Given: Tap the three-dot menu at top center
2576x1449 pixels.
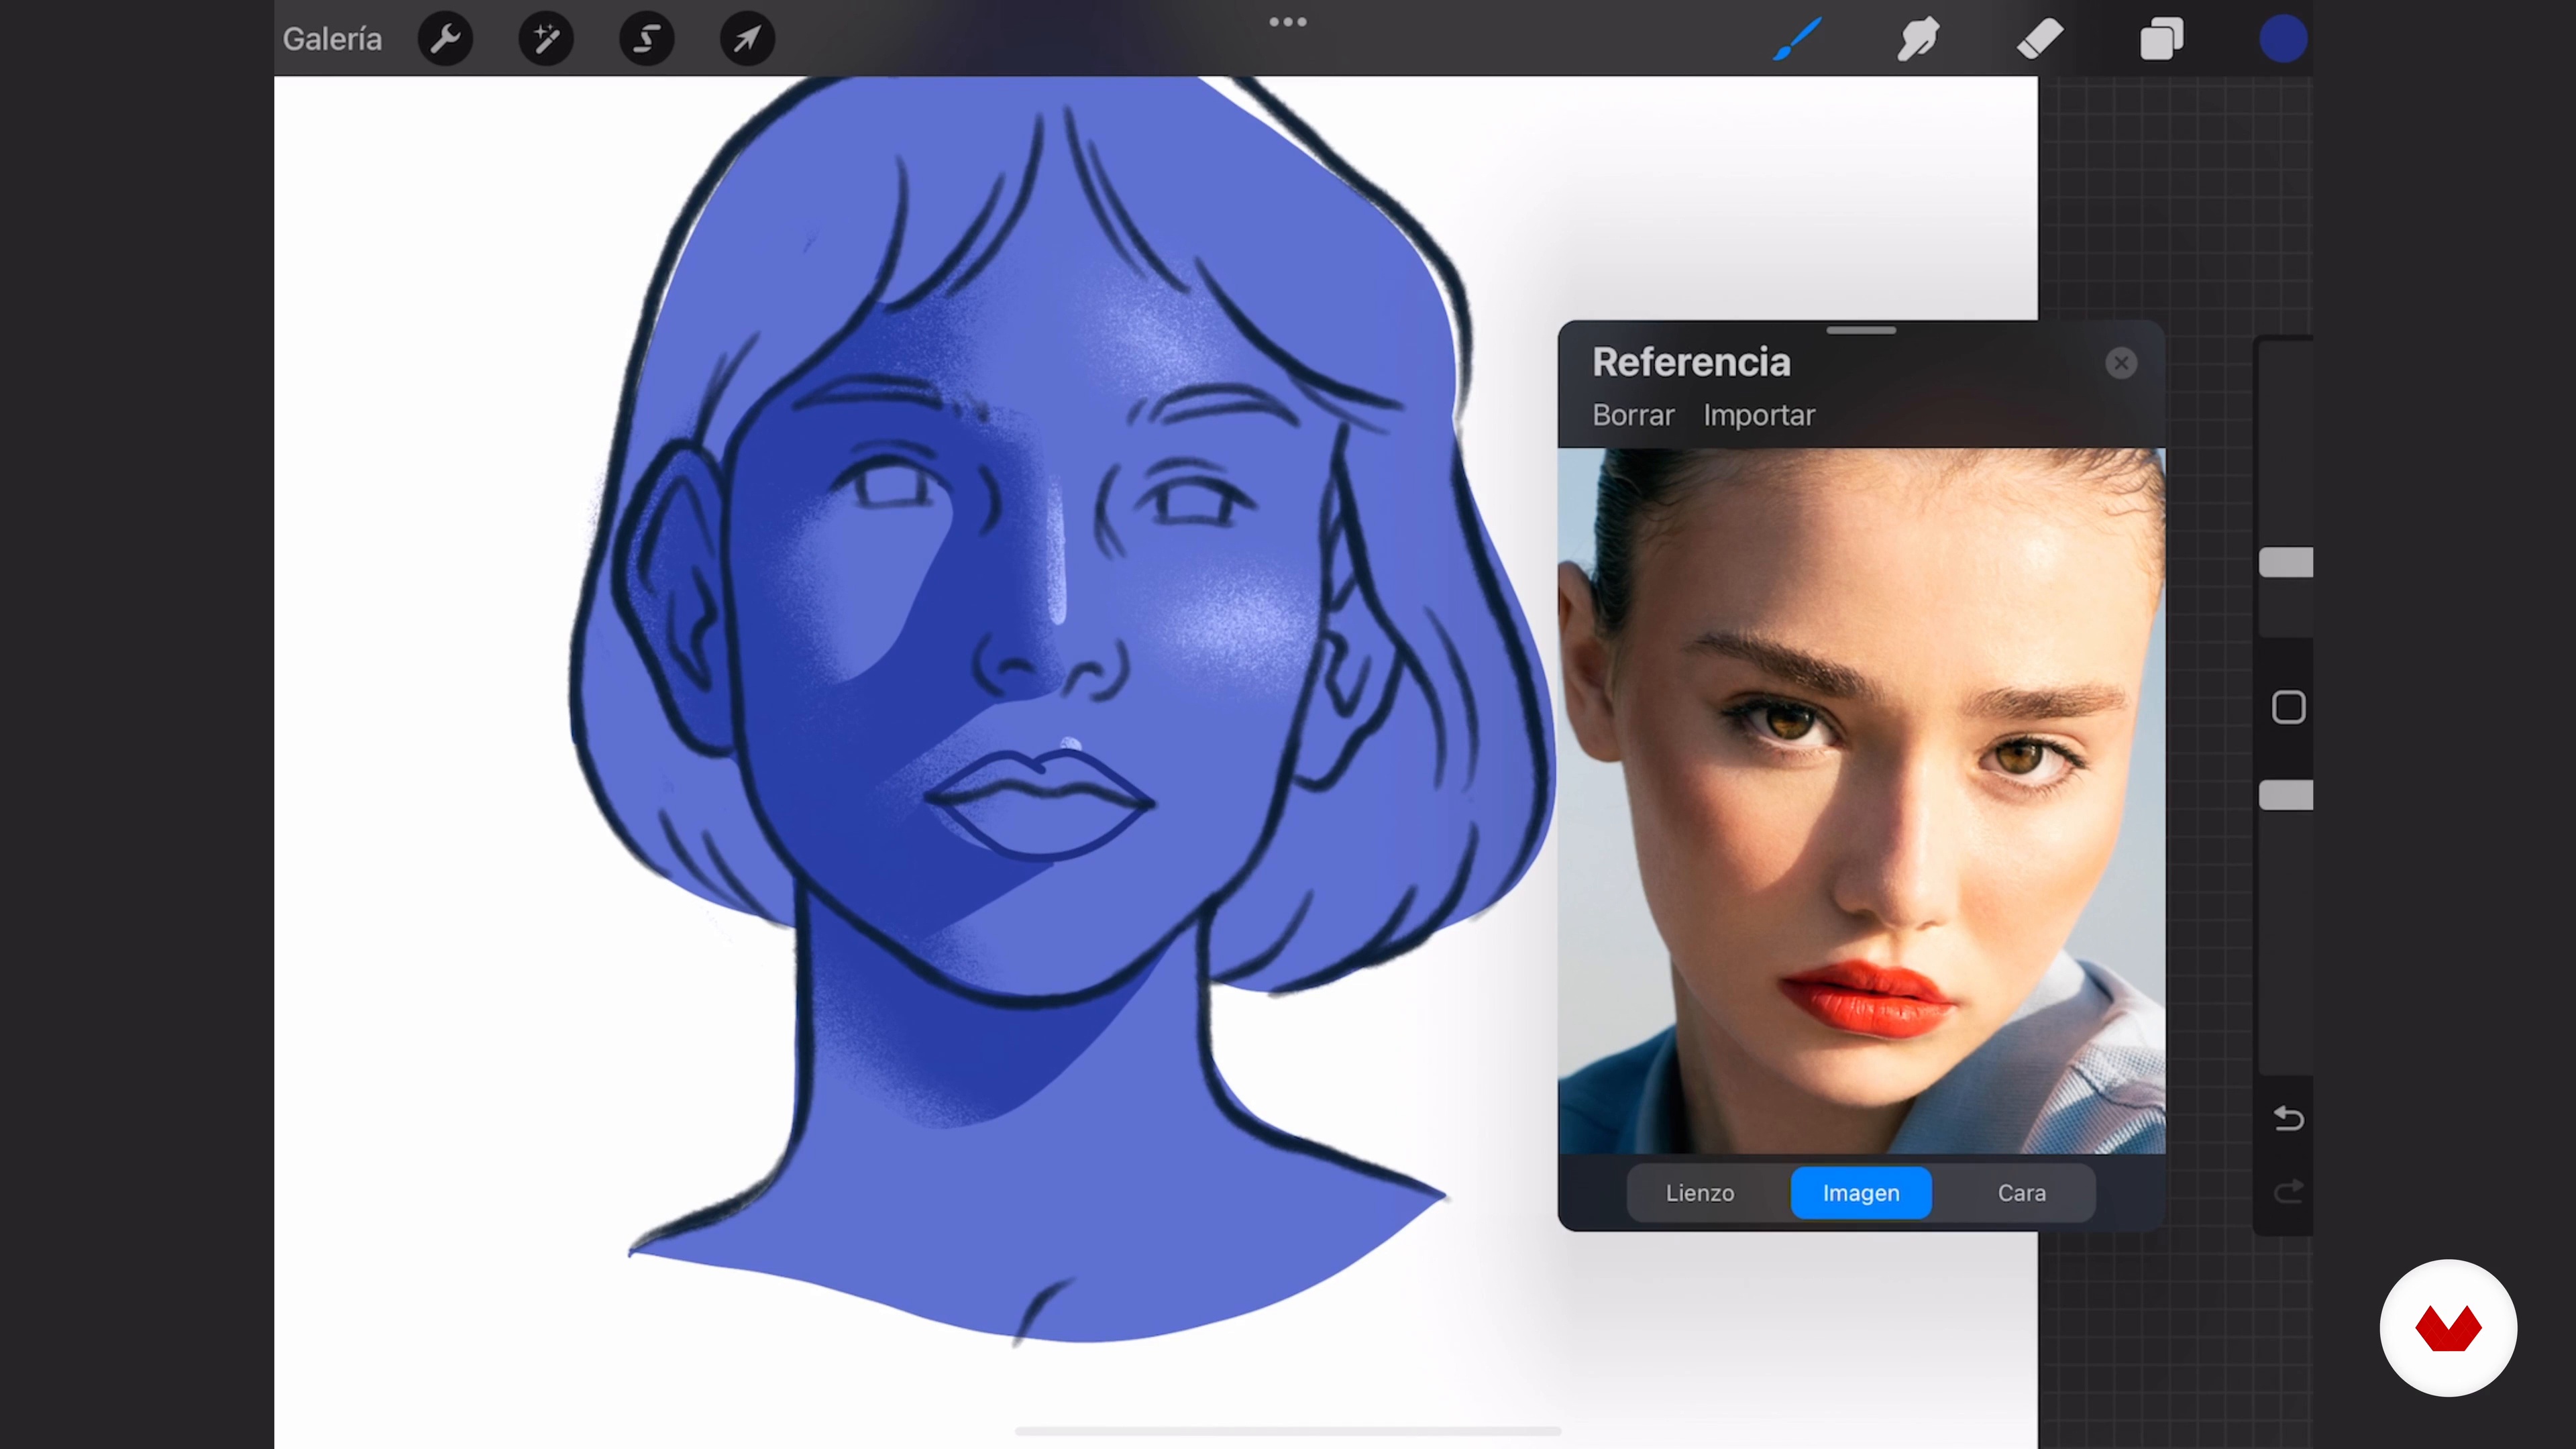Looking at the screenshot, I should 1288,22.
